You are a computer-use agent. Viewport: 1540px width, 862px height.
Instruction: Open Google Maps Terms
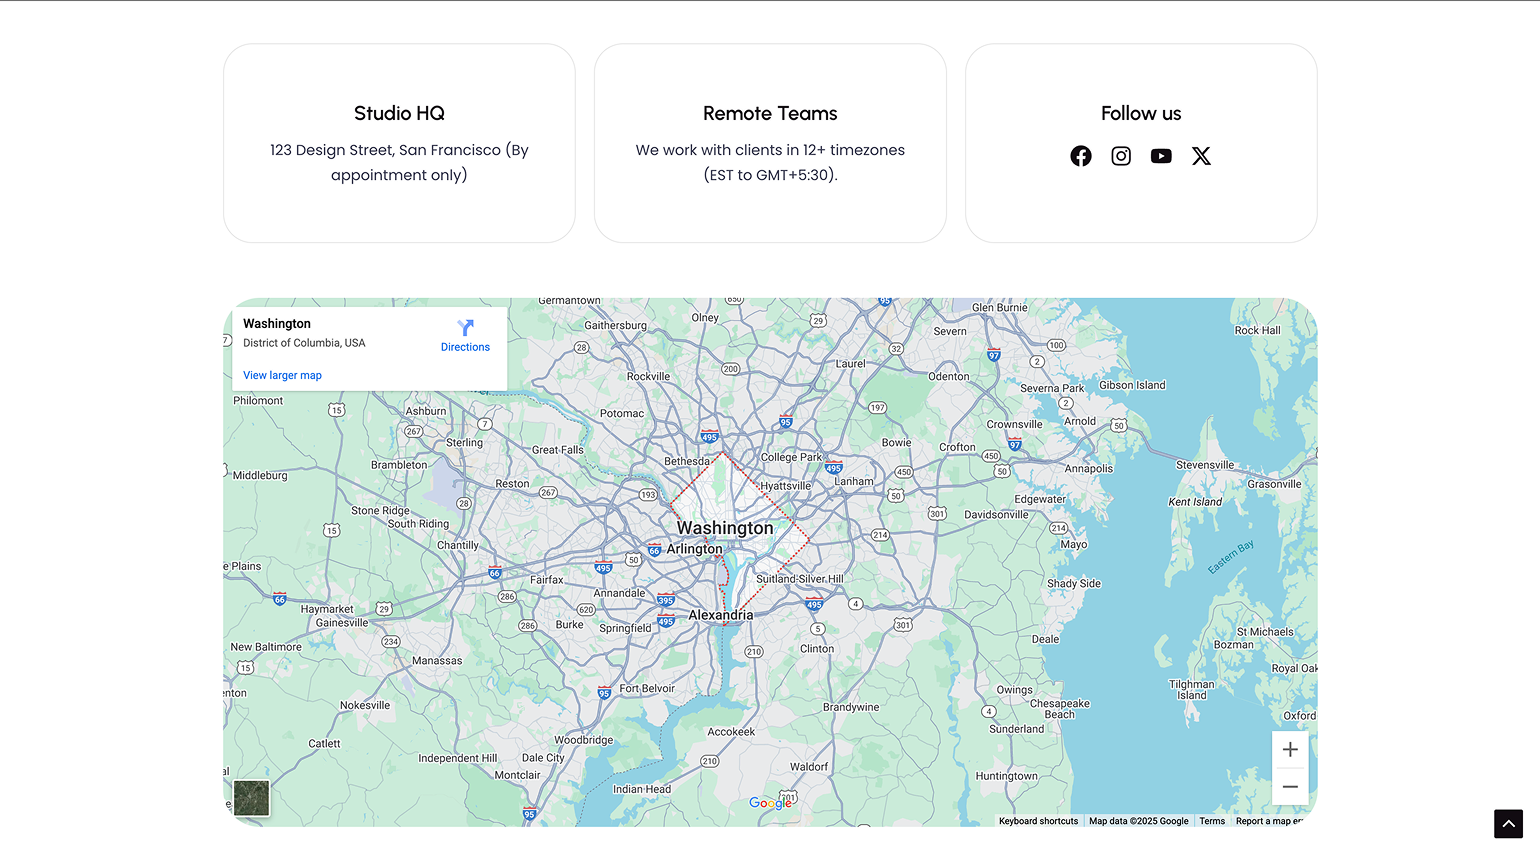1212,820
